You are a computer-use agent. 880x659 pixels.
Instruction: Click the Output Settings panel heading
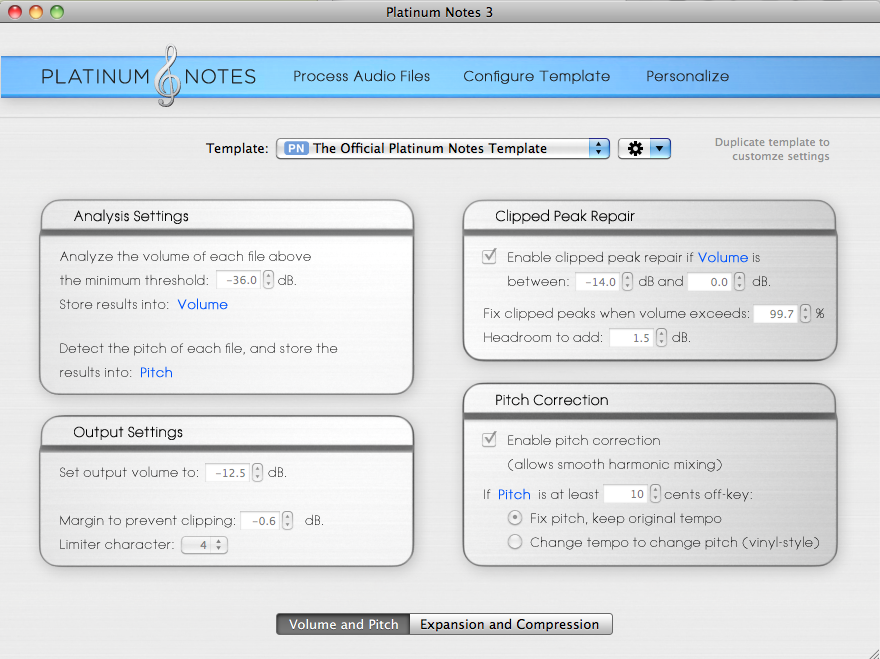(x=128, y=432)
